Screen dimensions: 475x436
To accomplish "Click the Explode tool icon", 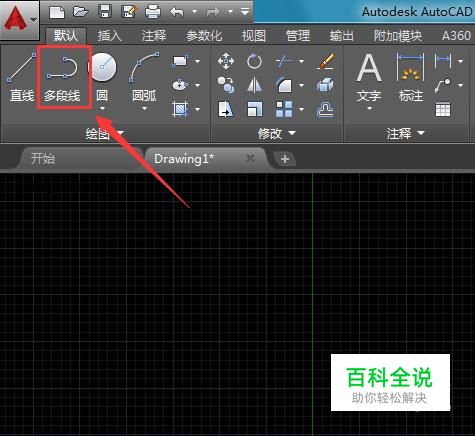I will coord(325,85).
